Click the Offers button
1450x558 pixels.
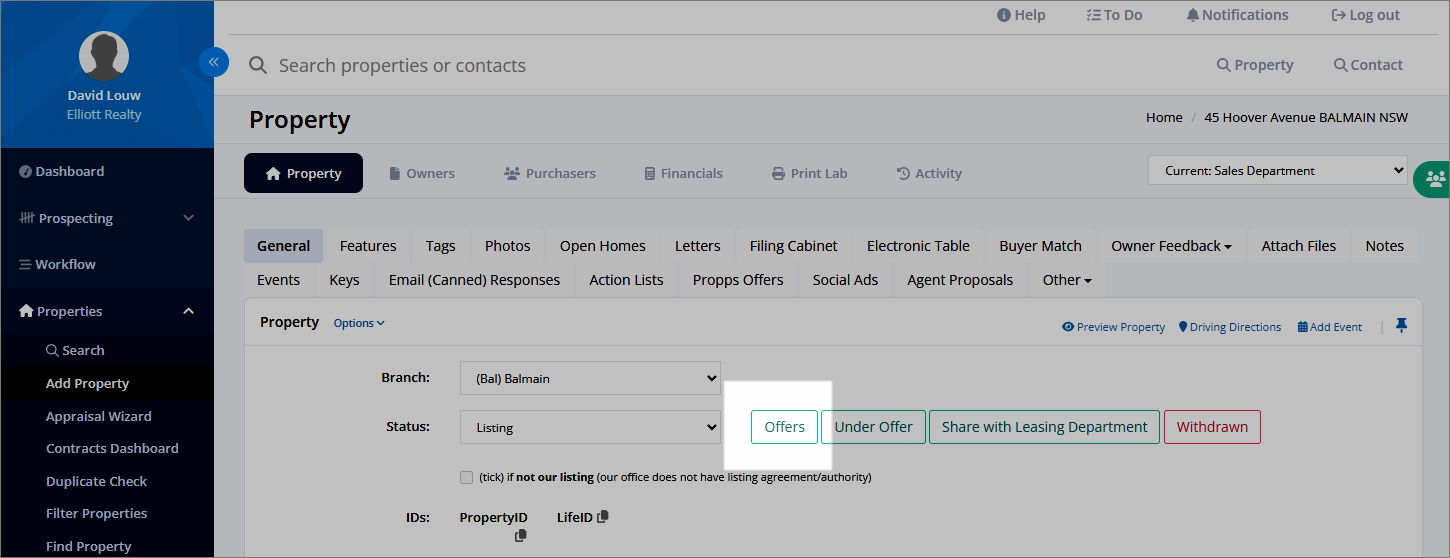(785, 427)
